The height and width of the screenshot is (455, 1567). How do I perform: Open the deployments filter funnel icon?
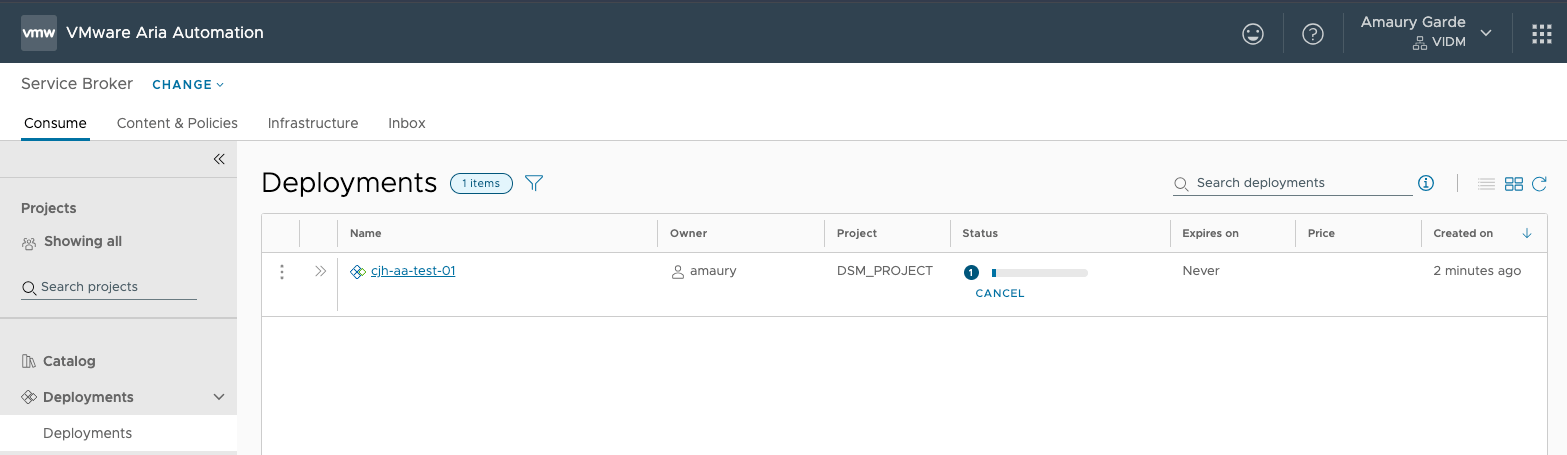(534, 183)
